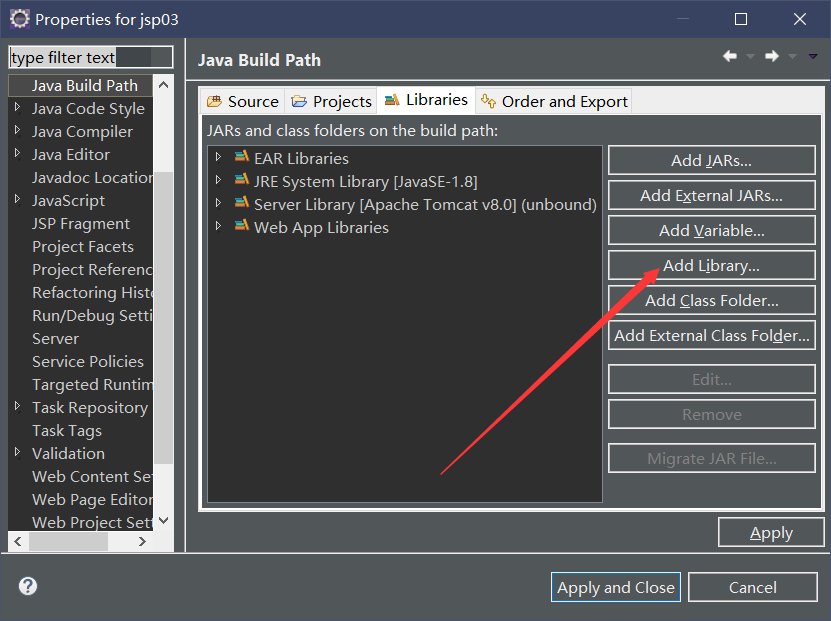Click the Add Library... button

coord(711,265)
